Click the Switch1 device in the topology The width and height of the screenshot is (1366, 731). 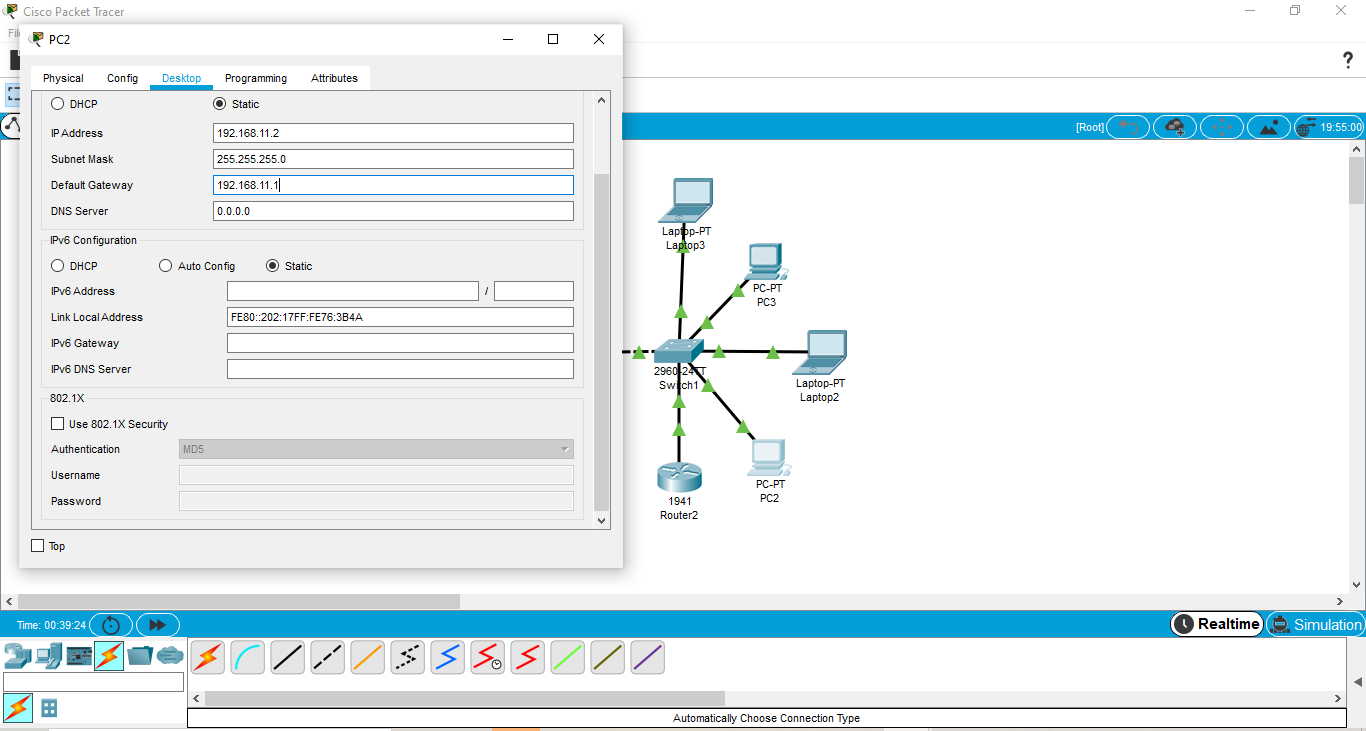tap(679, 352)
